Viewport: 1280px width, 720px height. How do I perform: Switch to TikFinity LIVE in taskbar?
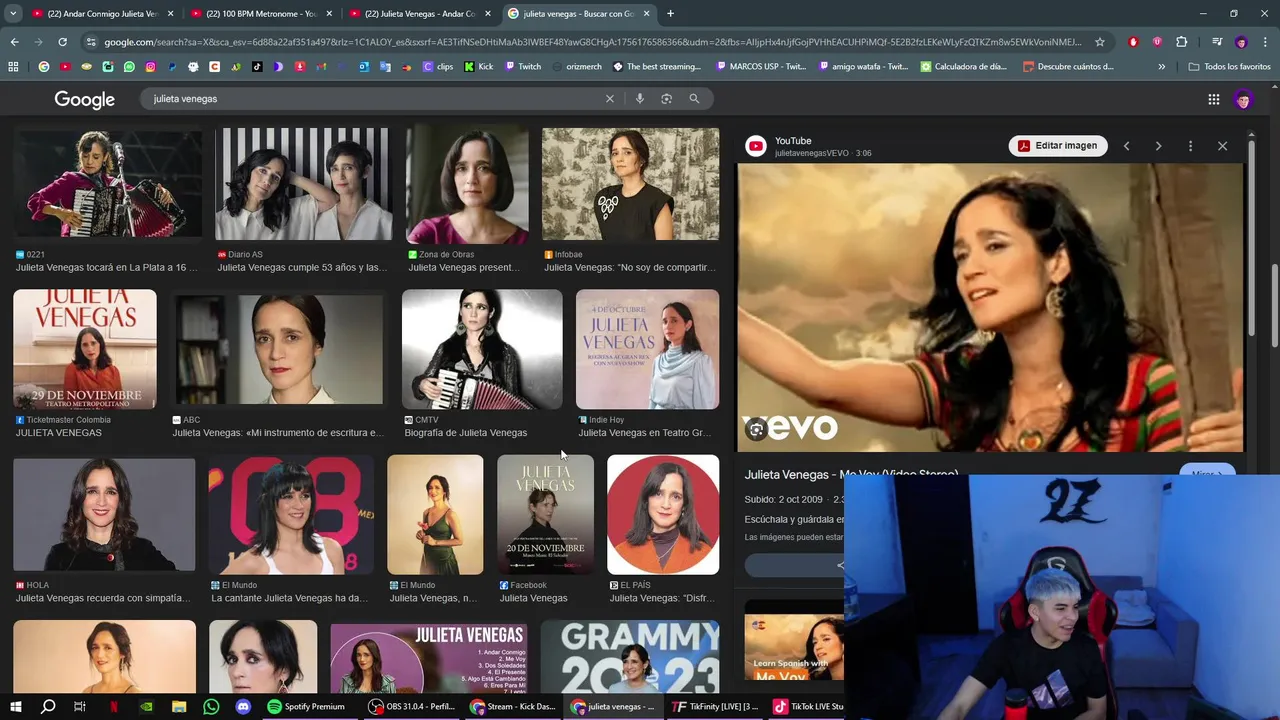tap(715, 707)
